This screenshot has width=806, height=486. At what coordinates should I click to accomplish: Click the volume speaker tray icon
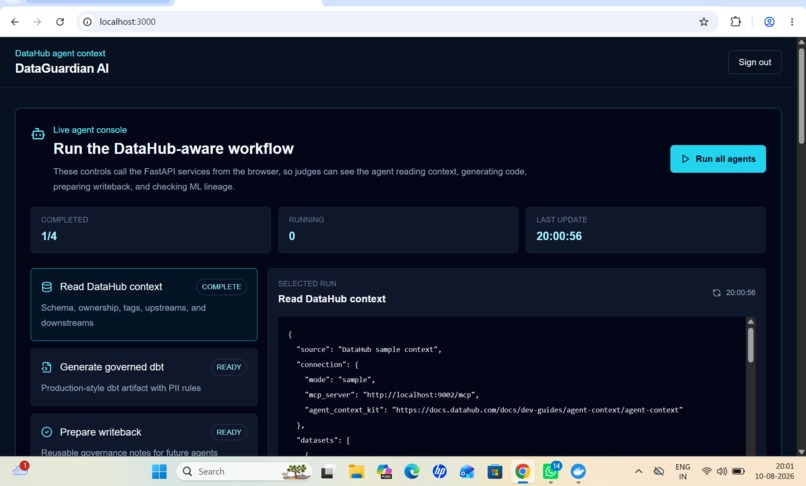point(722,471)
